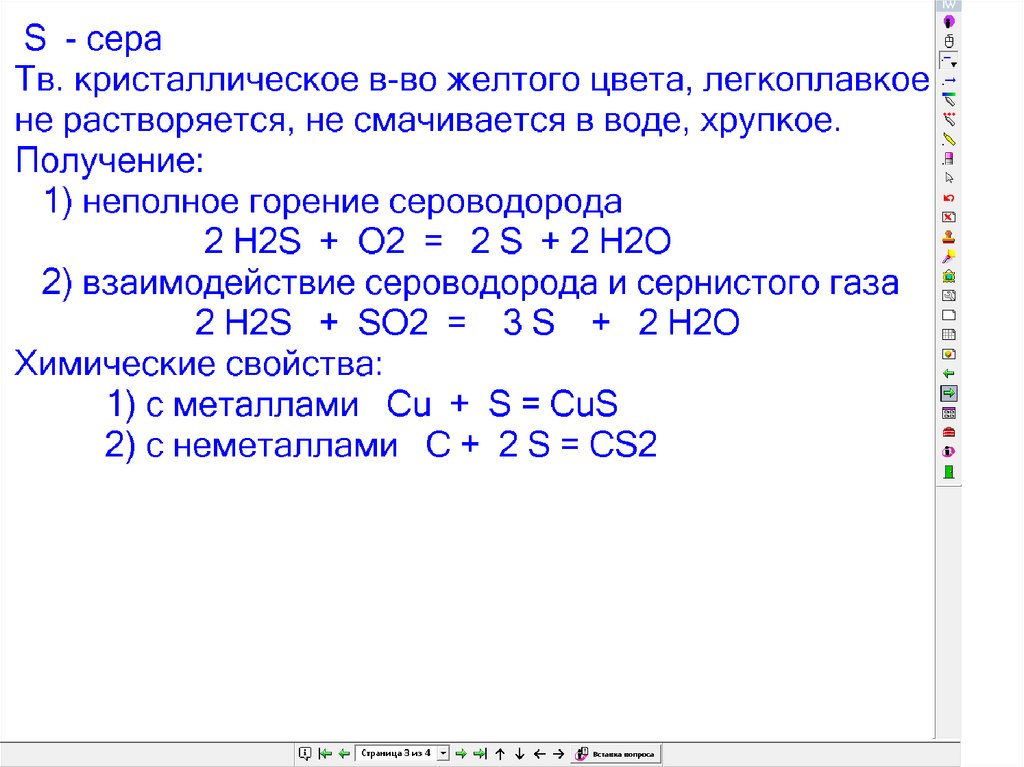Select the mouse mode icon
The image size is (1024, 767).
949,41
